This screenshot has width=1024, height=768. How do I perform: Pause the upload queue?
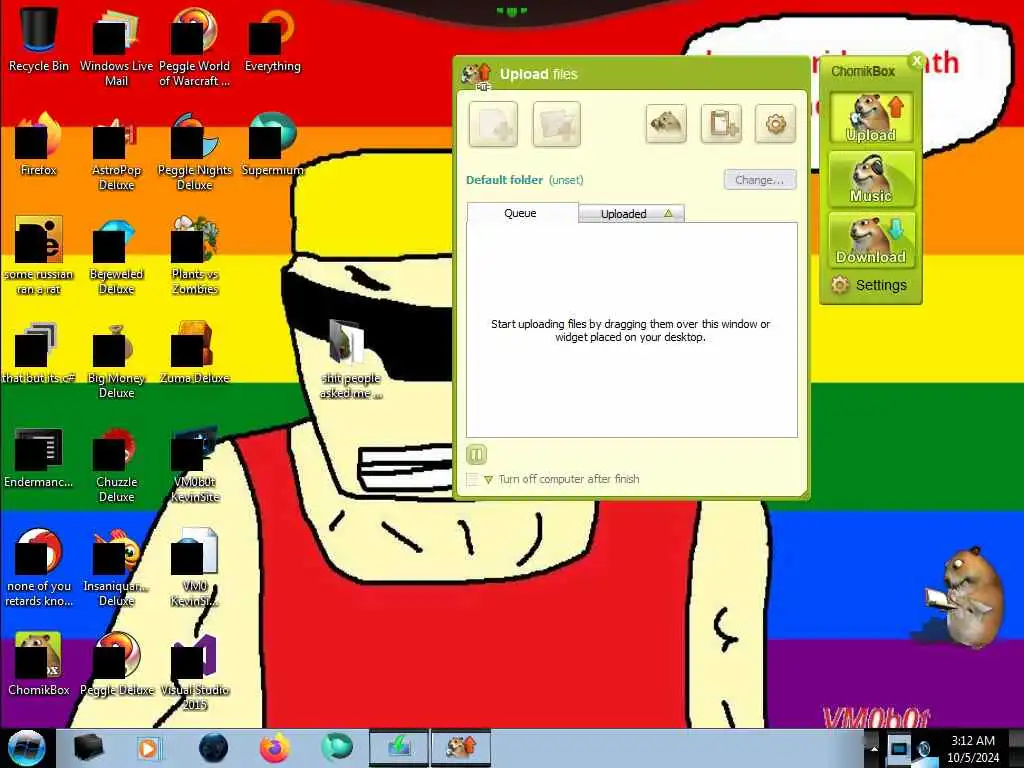pyautogui.click(x=476, y=455)
